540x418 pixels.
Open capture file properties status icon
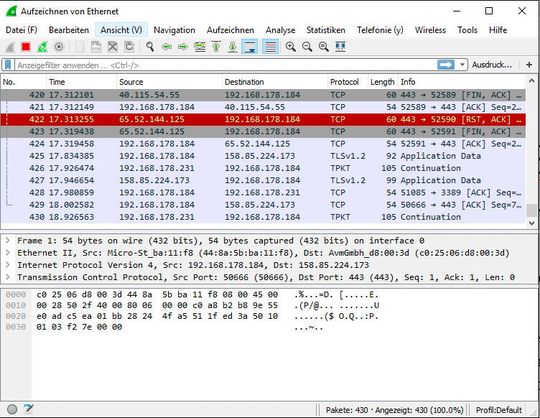point(29,409)
